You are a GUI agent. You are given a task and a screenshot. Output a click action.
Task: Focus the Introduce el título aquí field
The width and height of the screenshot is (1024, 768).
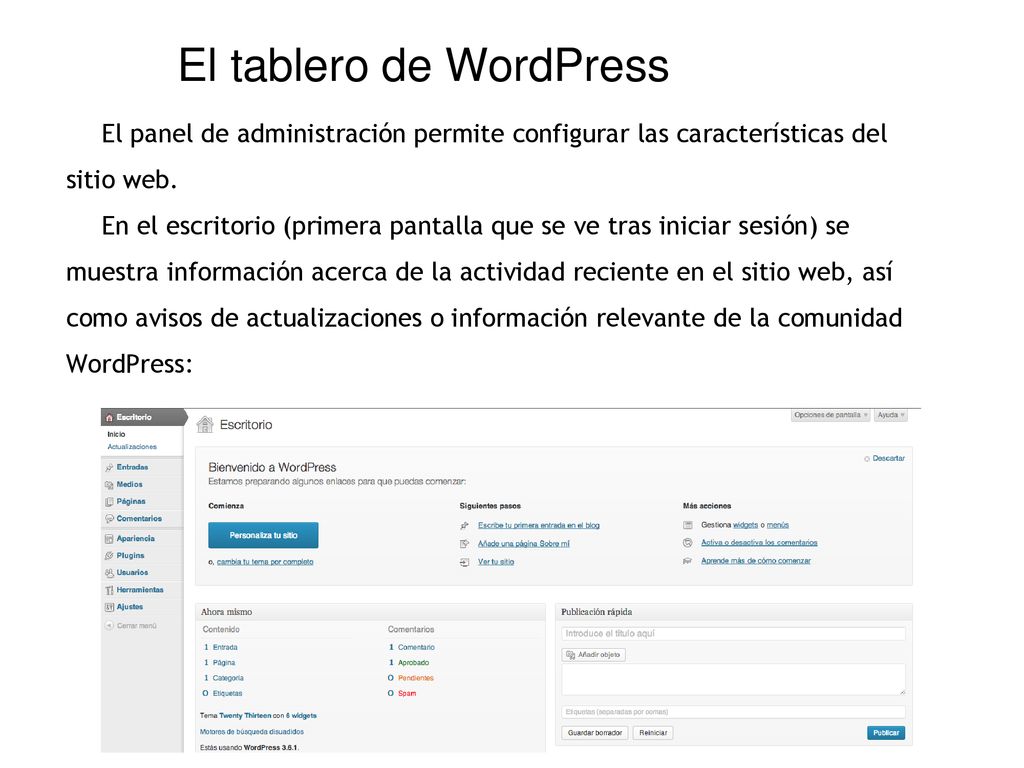(x=733, y=633)
